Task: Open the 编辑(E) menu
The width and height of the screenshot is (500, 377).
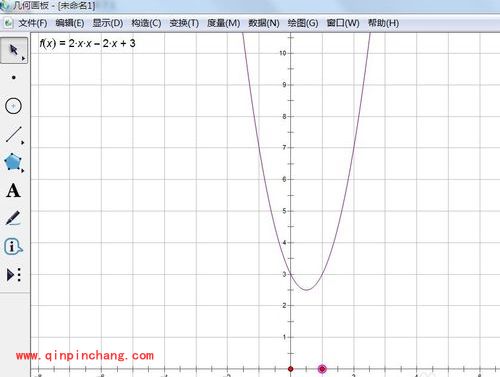Action: click(x=70, y=23)
